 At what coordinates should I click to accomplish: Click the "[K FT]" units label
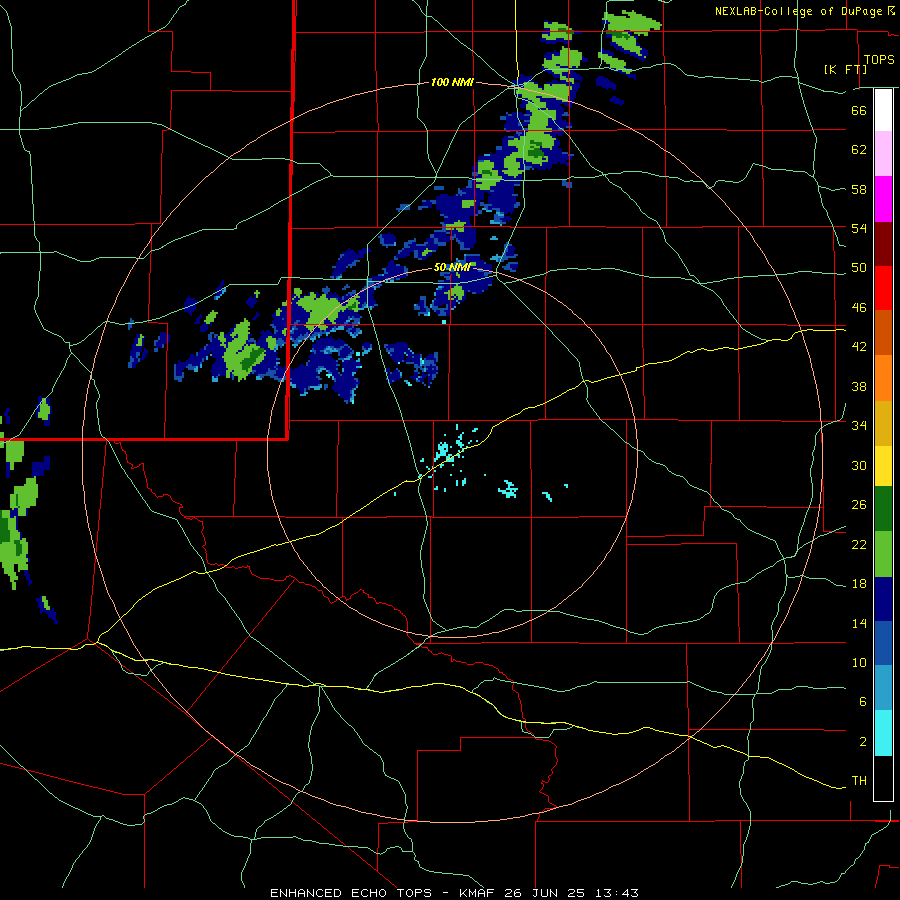(x=845, y=70)
